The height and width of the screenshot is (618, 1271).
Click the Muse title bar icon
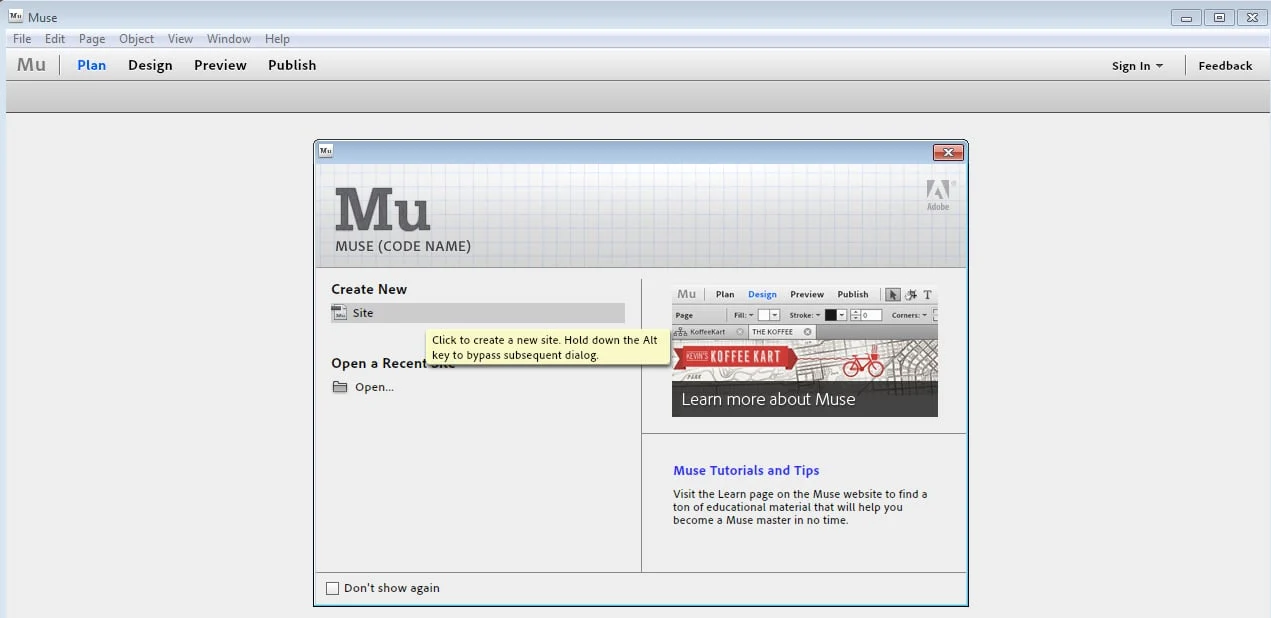point(16,16)
